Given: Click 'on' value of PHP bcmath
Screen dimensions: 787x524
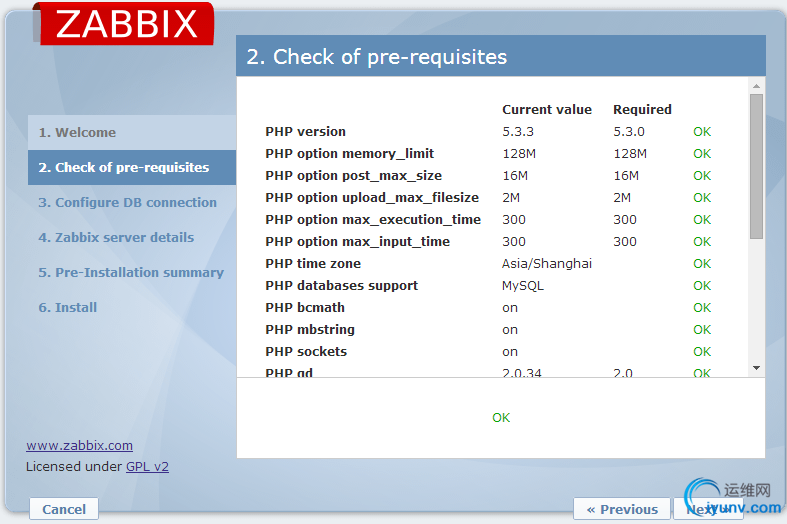Looking at the screenshot, I should coord(510,308).
